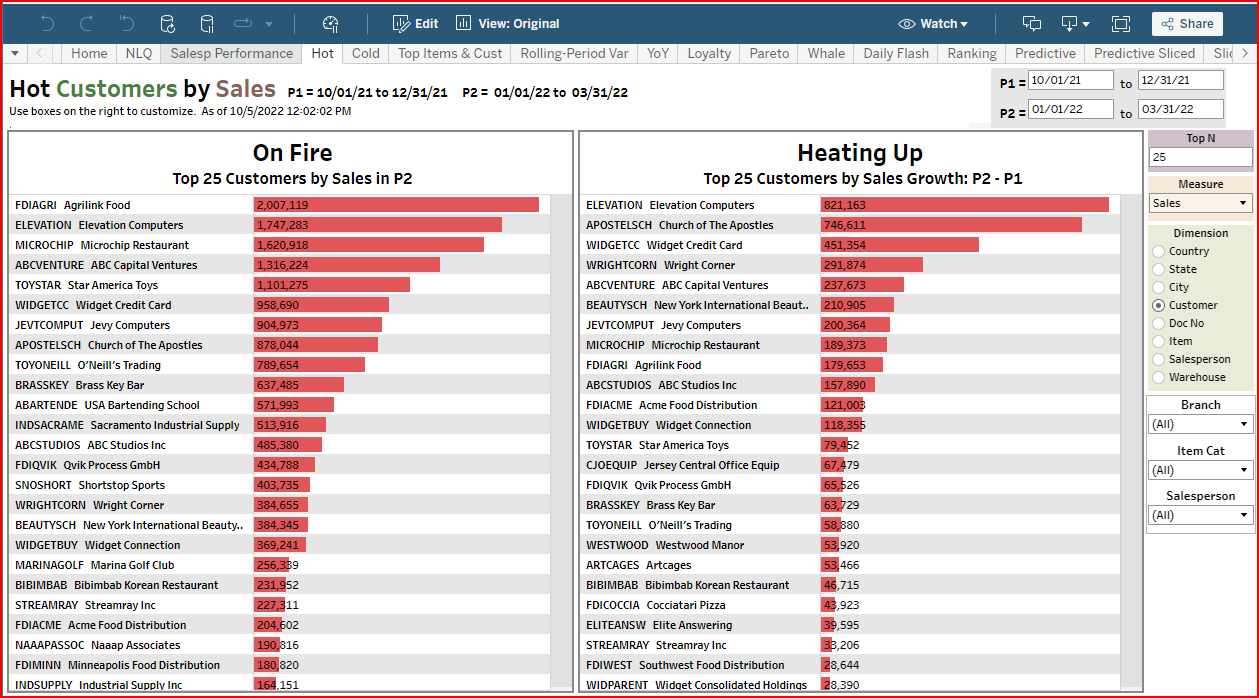
Task: Select the Salesperson dimension radio button
Action: 1159,360
